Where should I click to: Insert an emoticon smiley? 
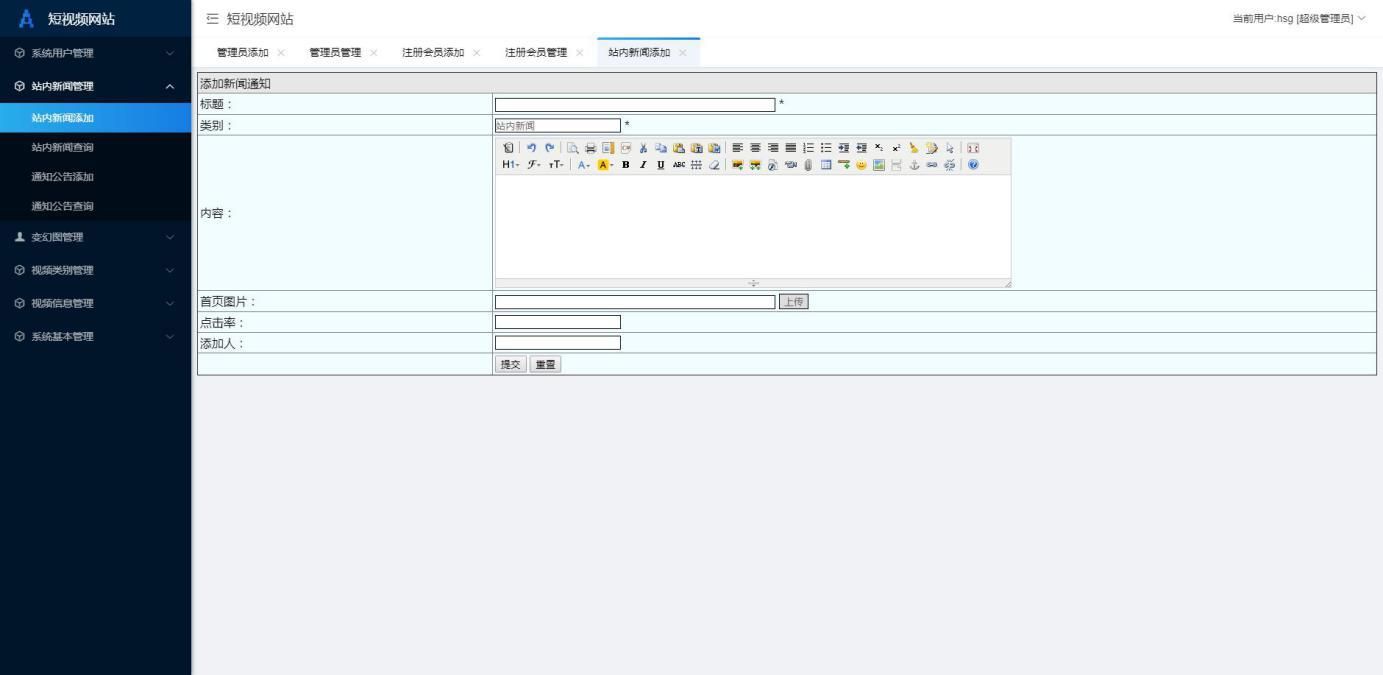862,164
